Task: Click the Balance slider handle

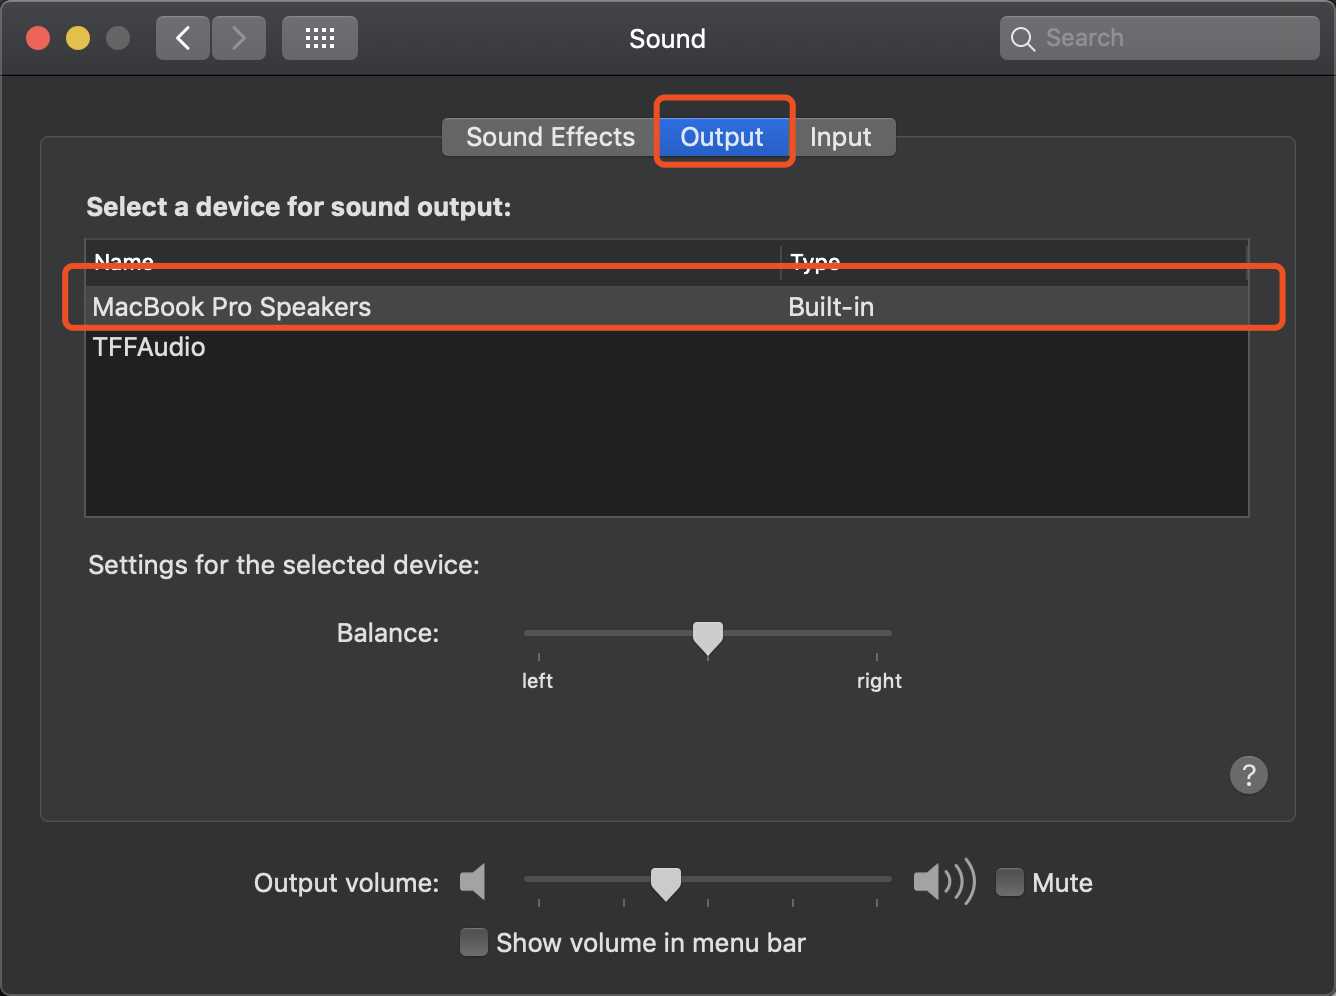Action: 708,637
